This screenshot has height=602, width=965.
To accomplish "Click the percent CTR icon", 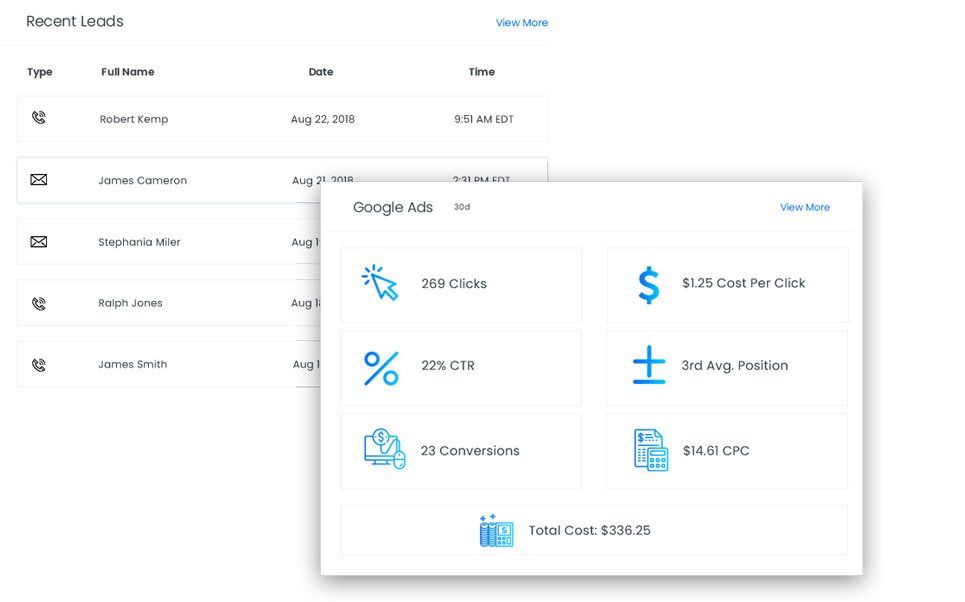I will click(381, 368).
